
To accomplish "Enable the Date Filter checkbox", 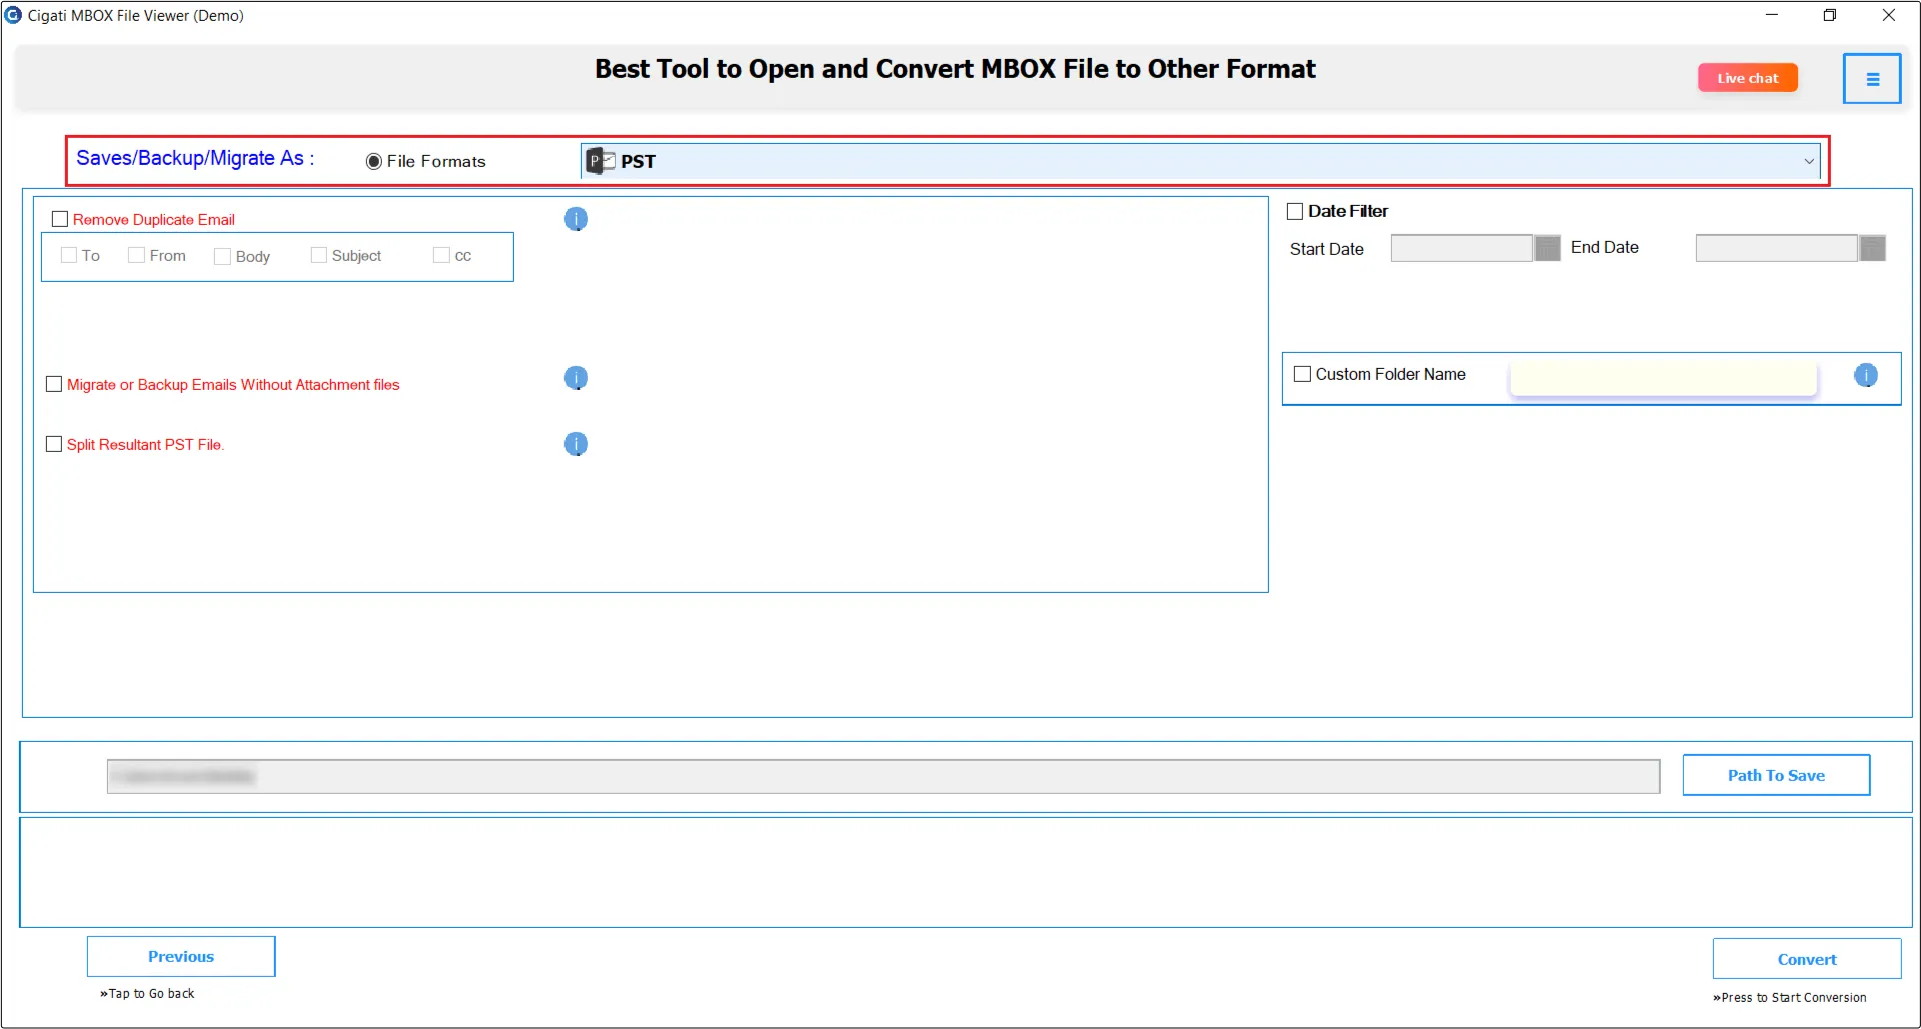I will coord(1295,211).
